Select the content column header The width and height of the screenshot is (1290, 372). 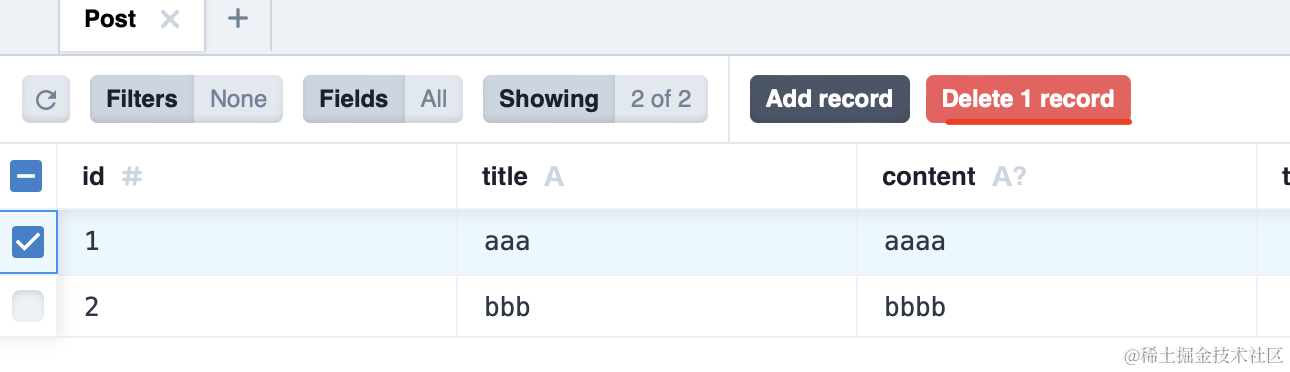coord(1057,177)
